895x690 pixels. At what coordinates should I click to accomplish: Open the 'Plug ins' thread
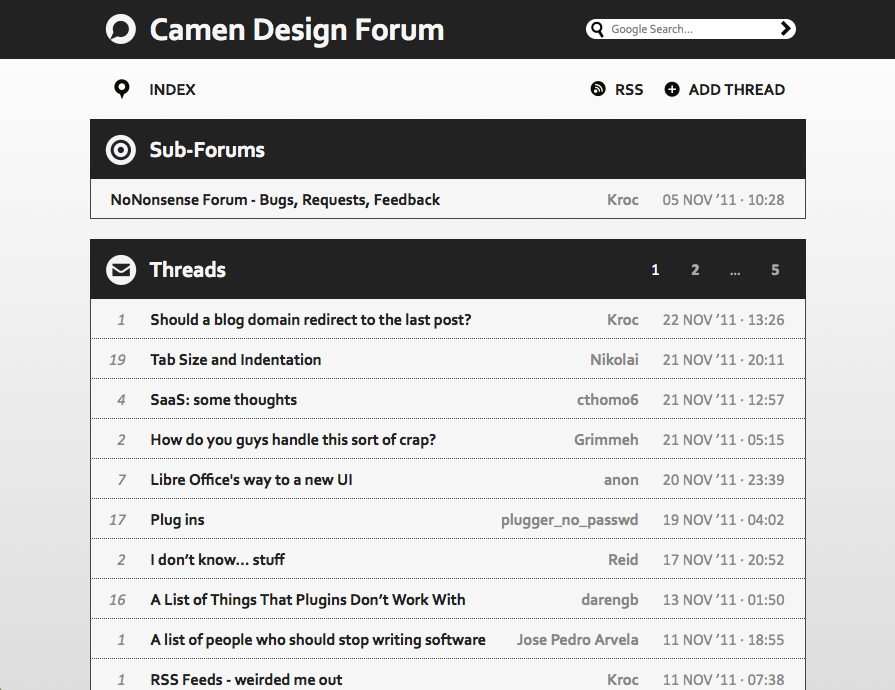coord(178,520)
